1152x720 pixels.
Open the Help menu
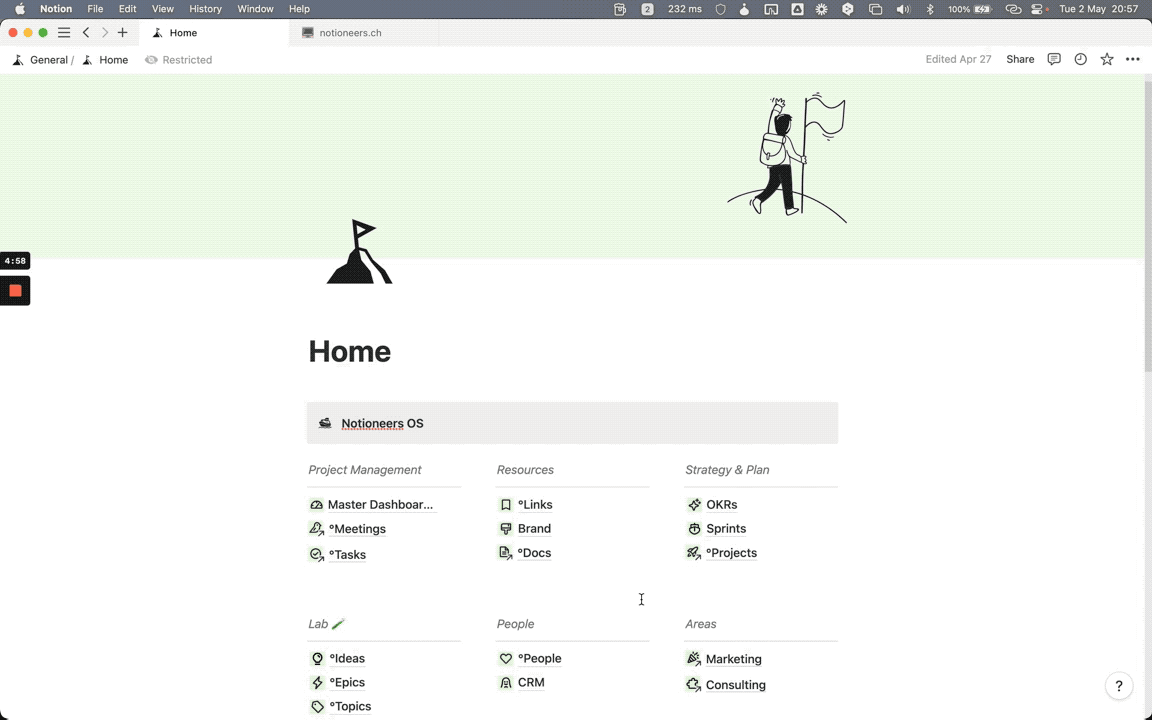(299, 9)
